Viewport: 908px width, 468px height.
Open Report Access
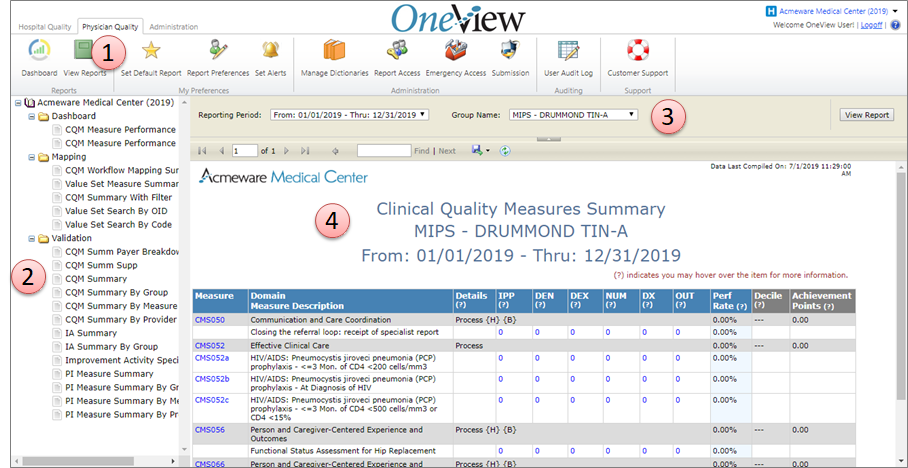[x=397, y=50]
